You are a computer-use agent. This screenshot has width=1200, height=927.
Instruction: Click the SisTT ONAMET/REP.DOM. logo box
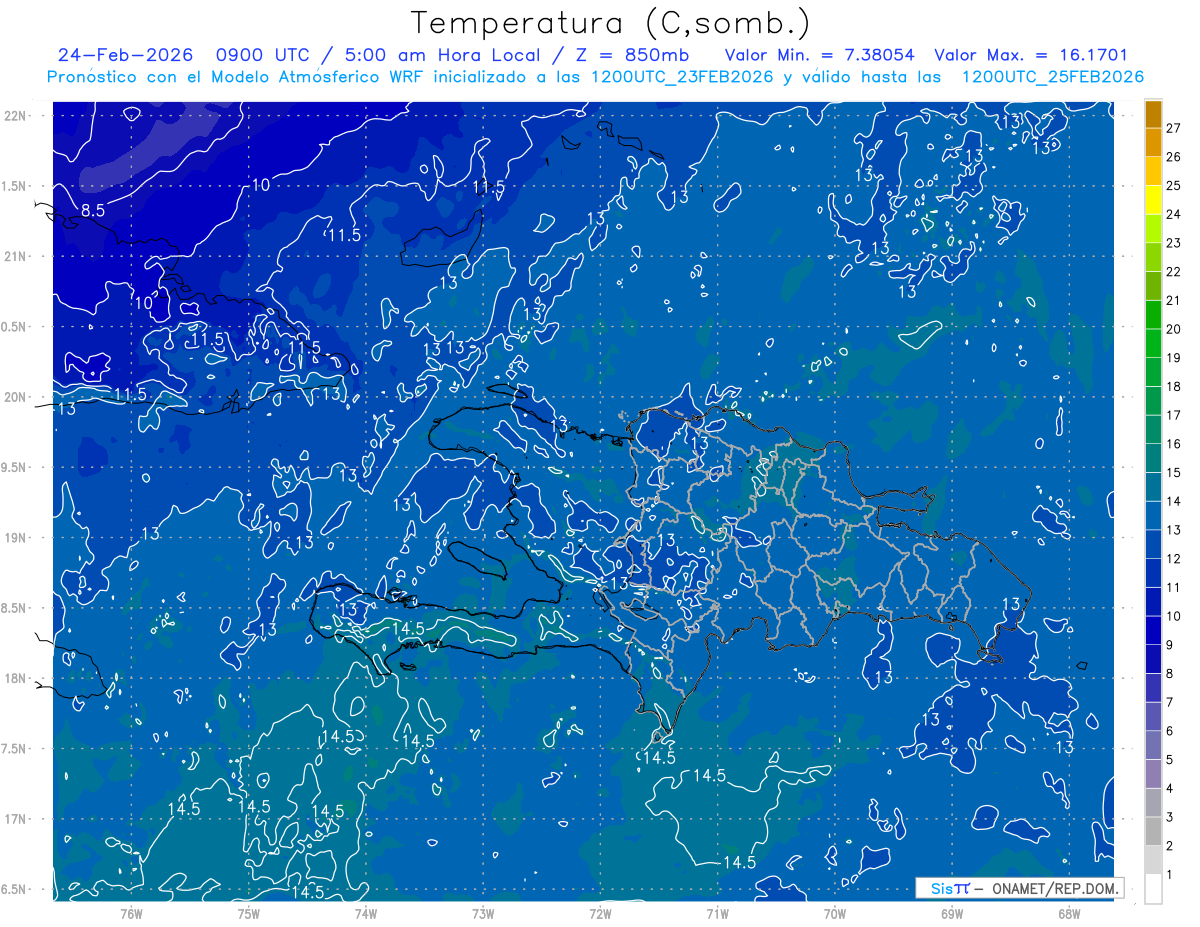(1020, 888)
